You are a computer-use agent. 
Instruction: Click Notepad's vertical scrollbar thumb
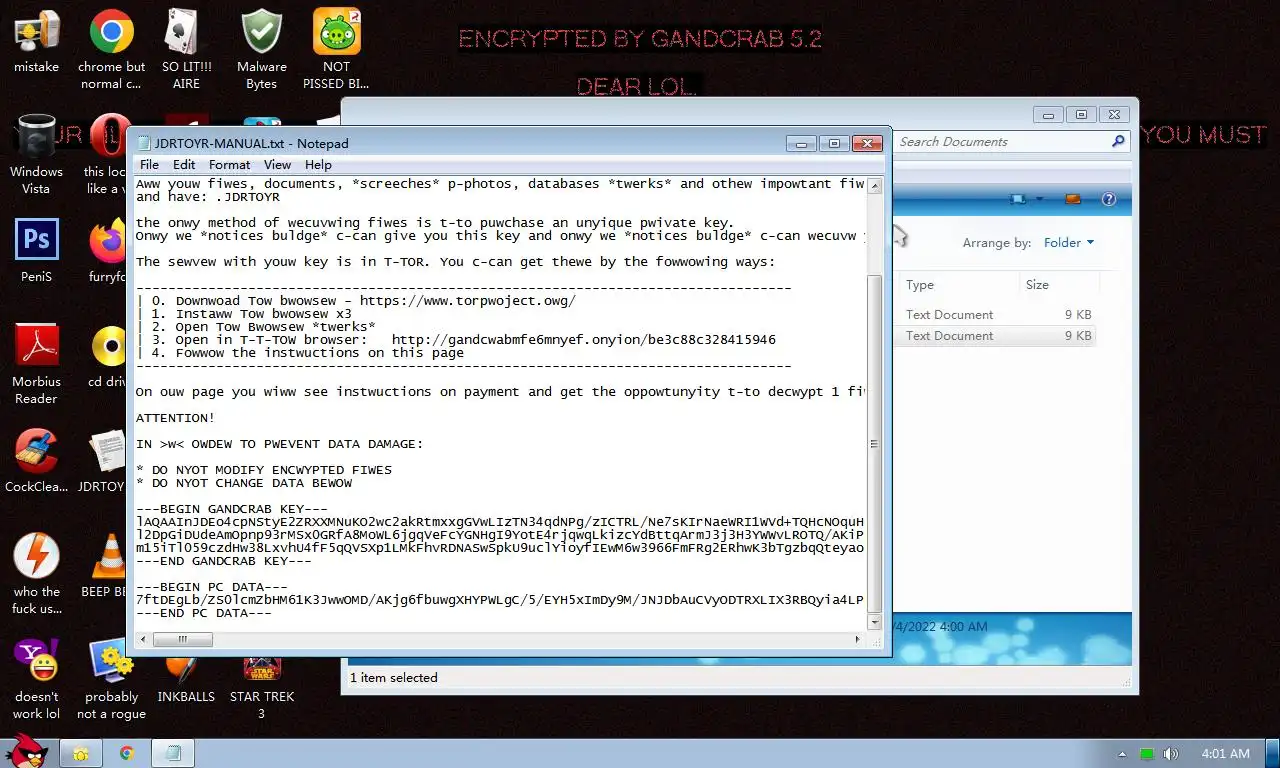click(875, 443)
